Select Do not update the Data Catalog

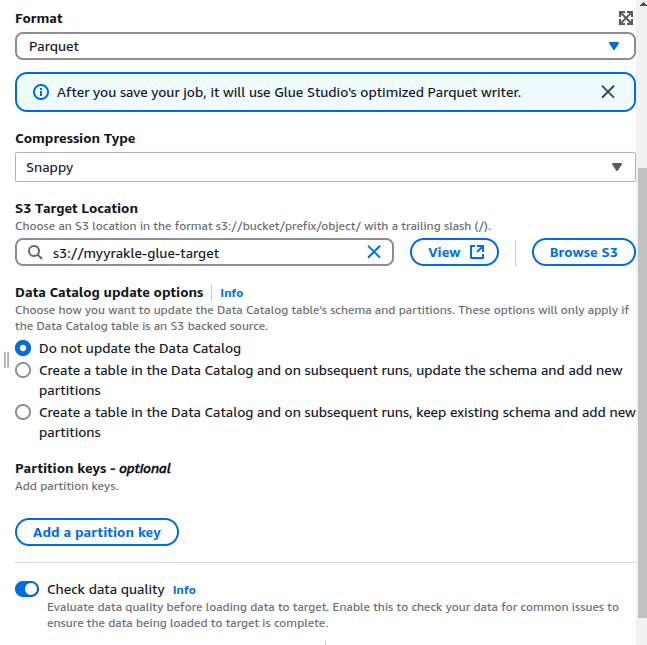24,349
